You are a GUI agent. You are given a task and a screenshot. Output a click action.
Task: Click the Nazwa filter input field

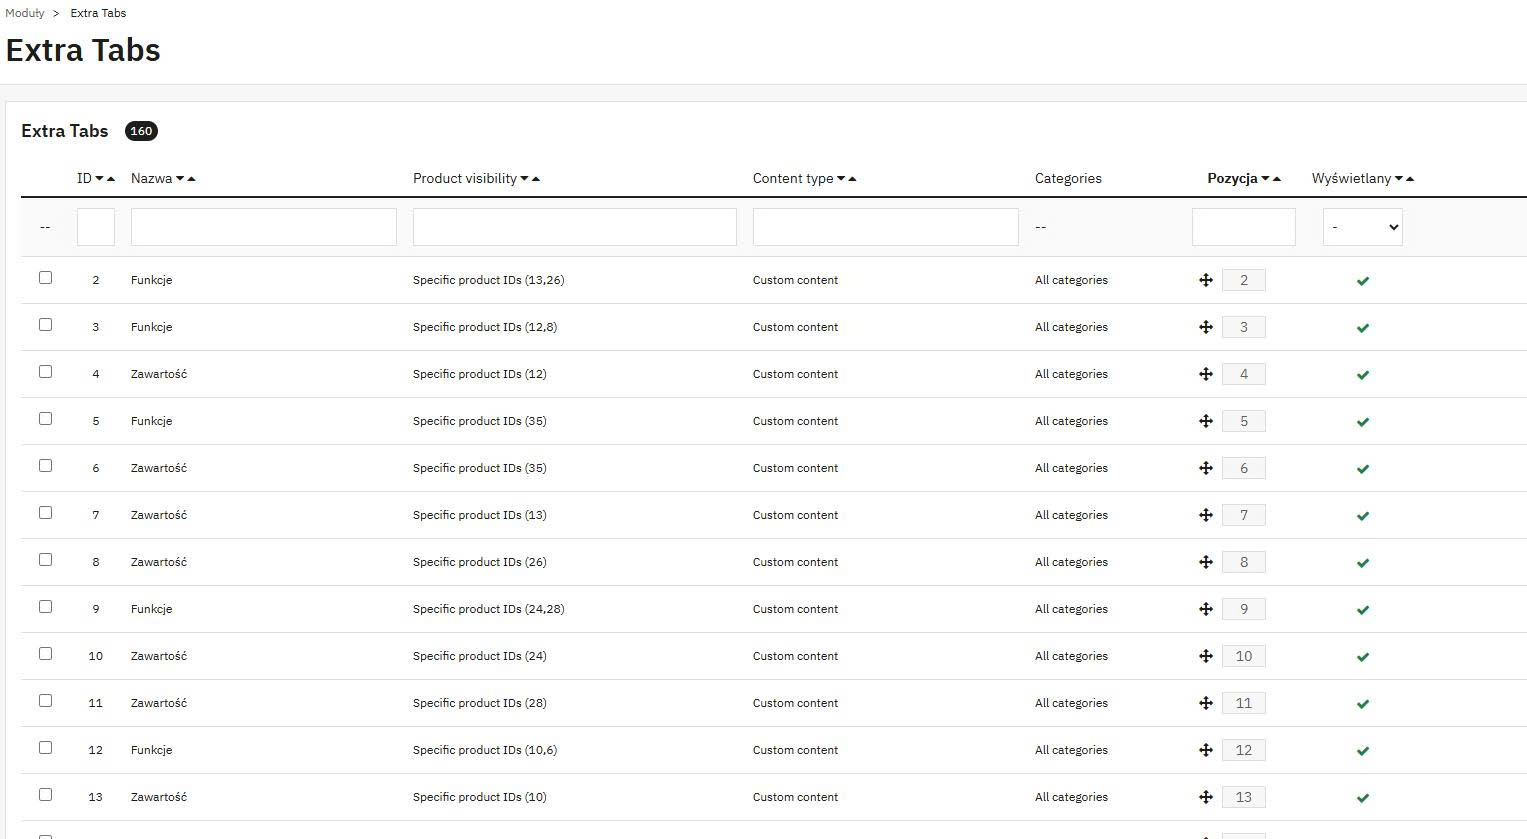[x=264, y=227]
